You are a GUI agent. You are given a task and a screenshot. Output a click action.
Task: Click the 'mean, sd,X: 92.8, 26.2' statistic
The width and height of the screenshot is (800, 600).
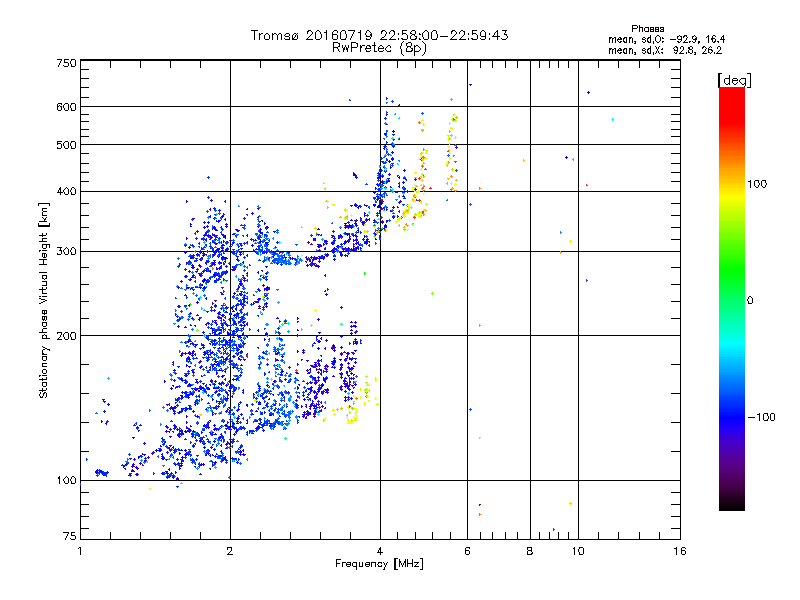(x=665, y=50)
